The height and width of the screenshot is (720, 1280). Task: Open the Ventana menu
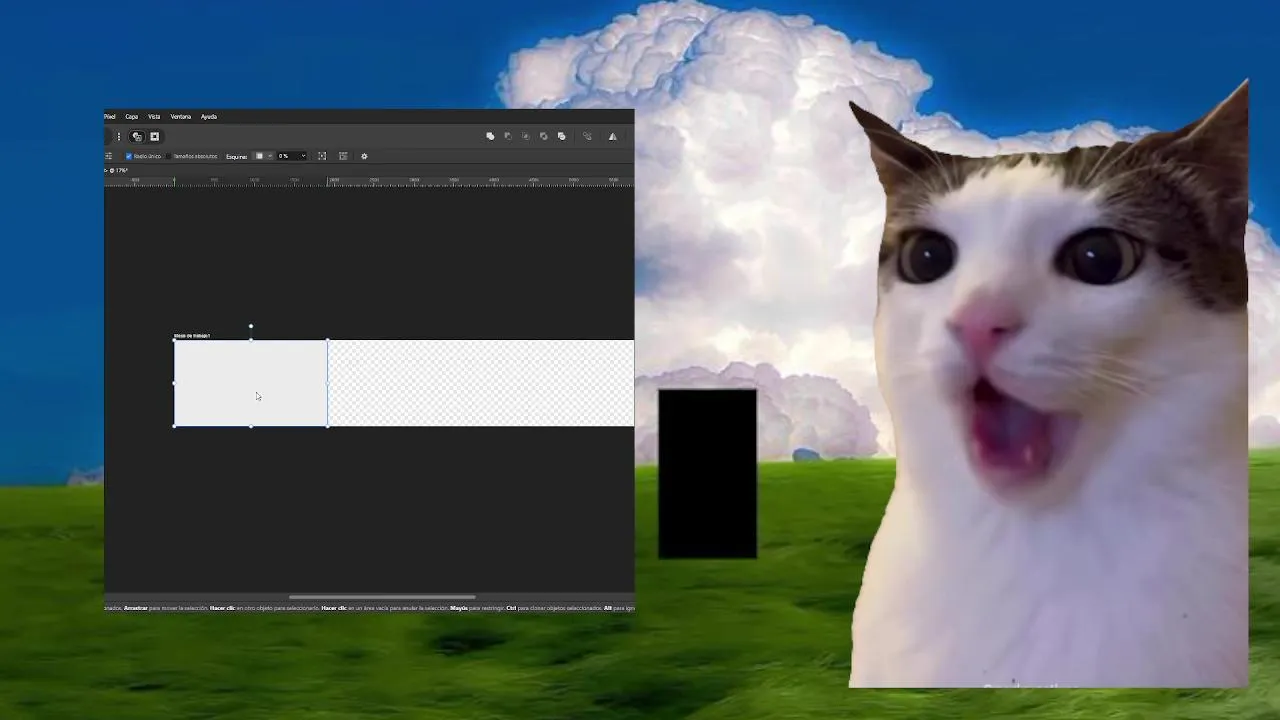tap(180, 117)
